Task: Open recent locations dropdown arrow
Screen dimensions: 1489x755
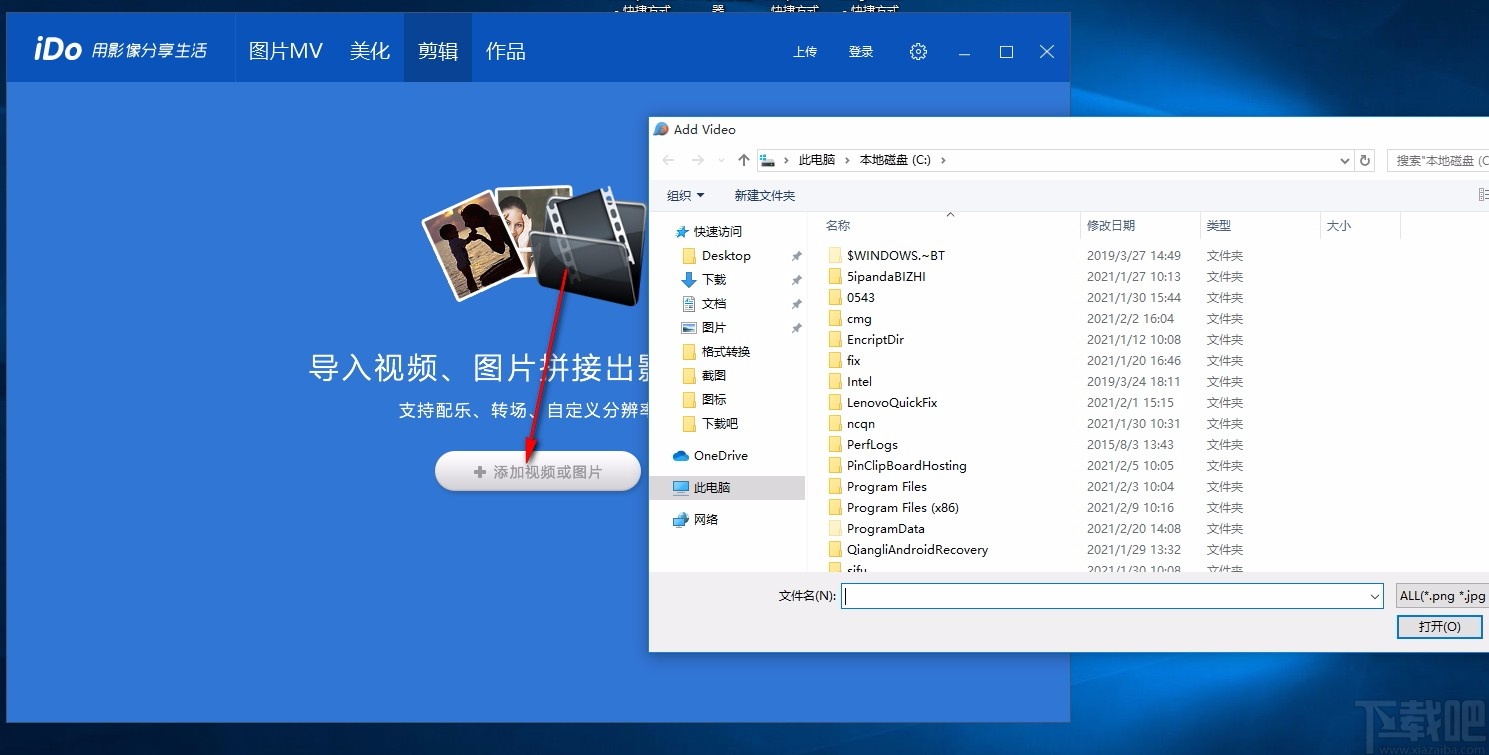Action: 720,160
